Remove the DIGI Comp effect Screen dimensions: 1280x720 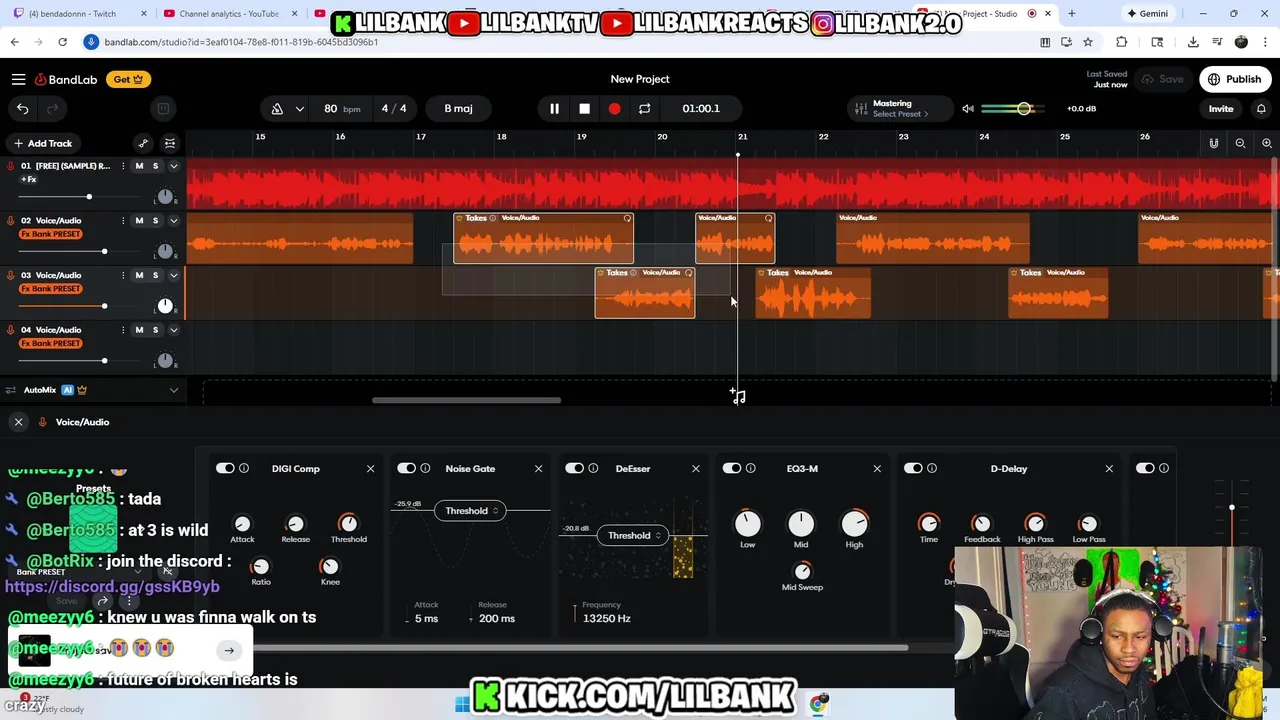click(370, 468)
